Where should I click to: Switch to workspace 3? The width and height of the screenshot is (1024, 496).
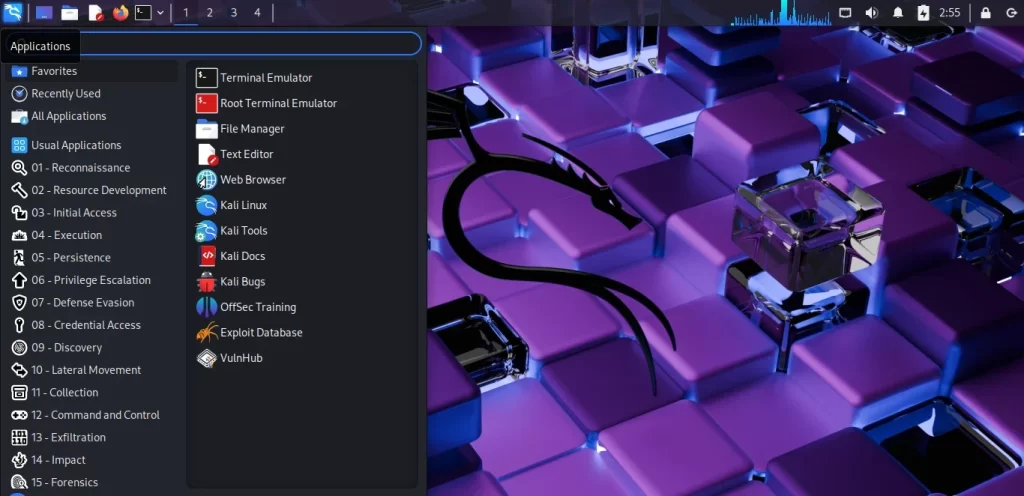pos(234,12)
